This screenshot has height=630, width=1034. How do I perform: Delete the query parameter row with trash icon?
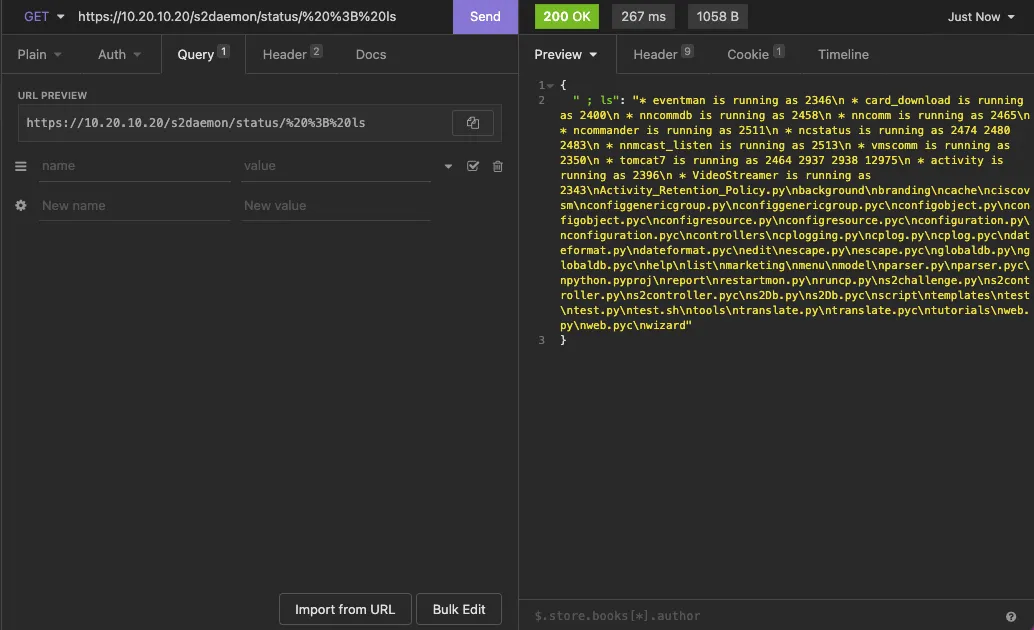click(x=497, y=166)
